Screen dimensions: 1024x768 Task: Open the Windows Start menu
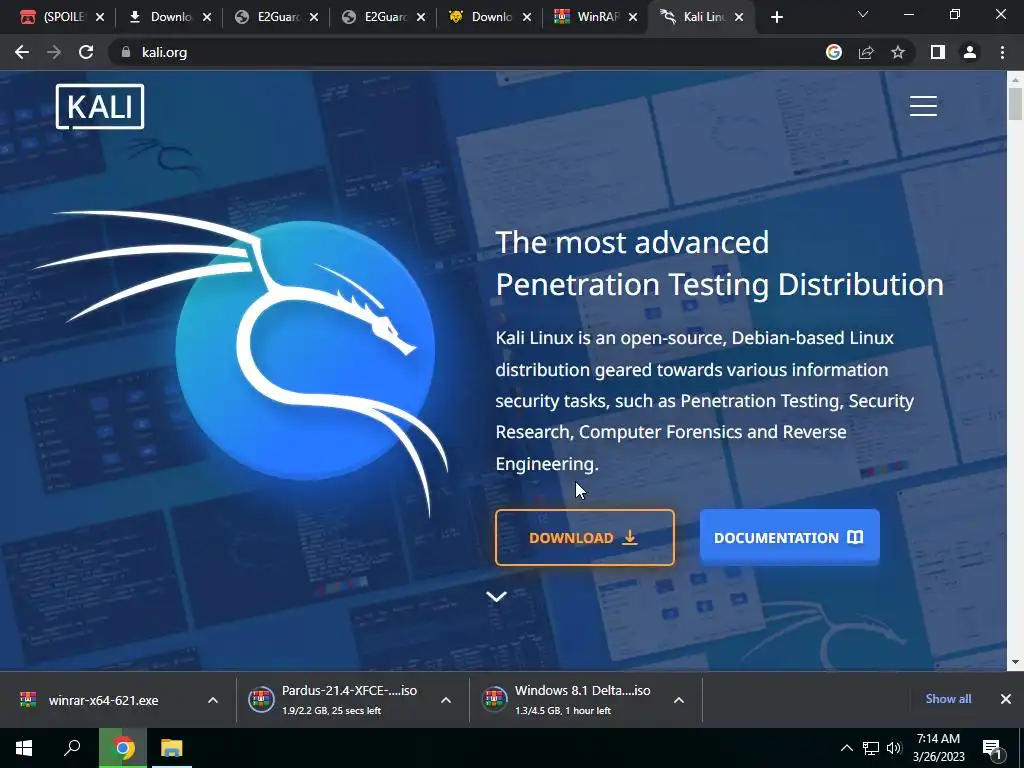pos(24,748)
